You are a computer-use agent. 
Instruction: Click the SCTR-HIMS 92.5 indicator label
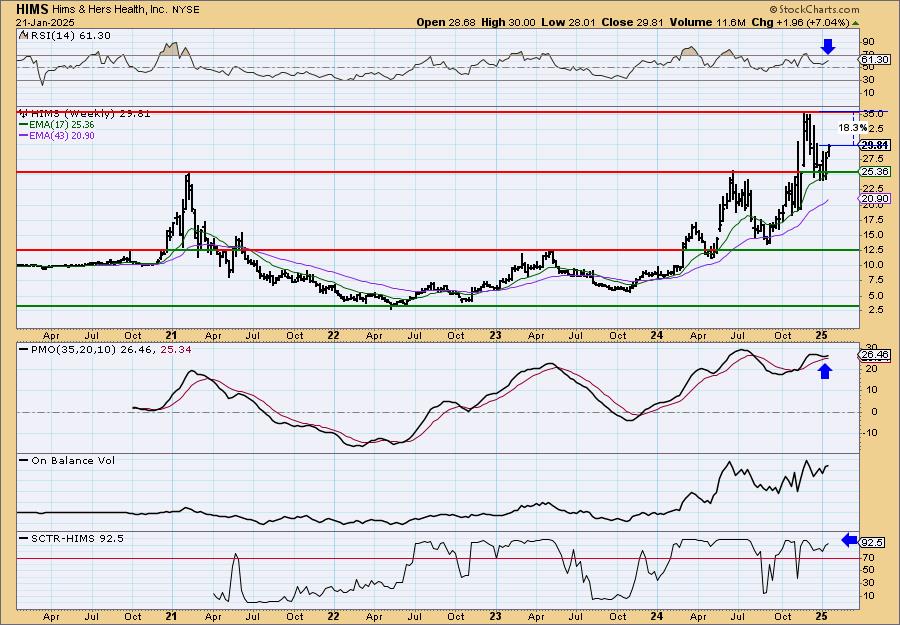[76, 538]
